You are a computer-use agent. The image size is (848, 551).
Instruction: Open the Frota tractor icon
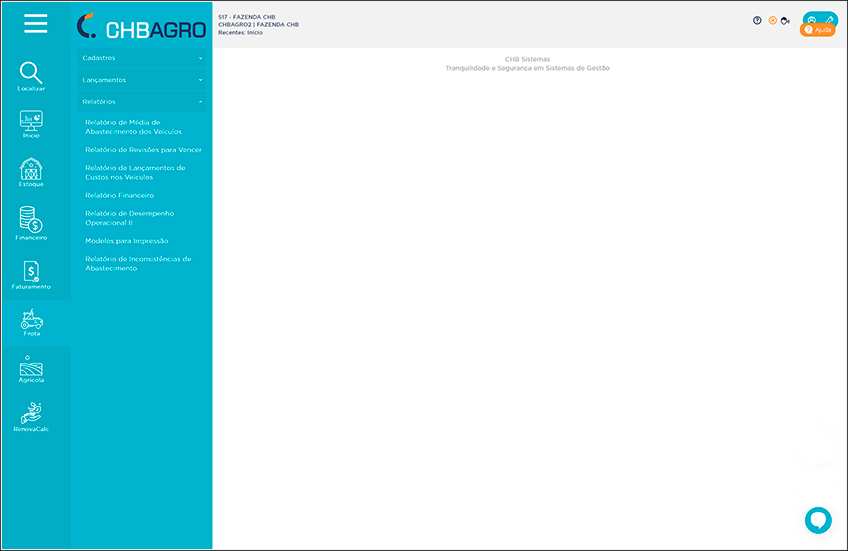[32, 321]
